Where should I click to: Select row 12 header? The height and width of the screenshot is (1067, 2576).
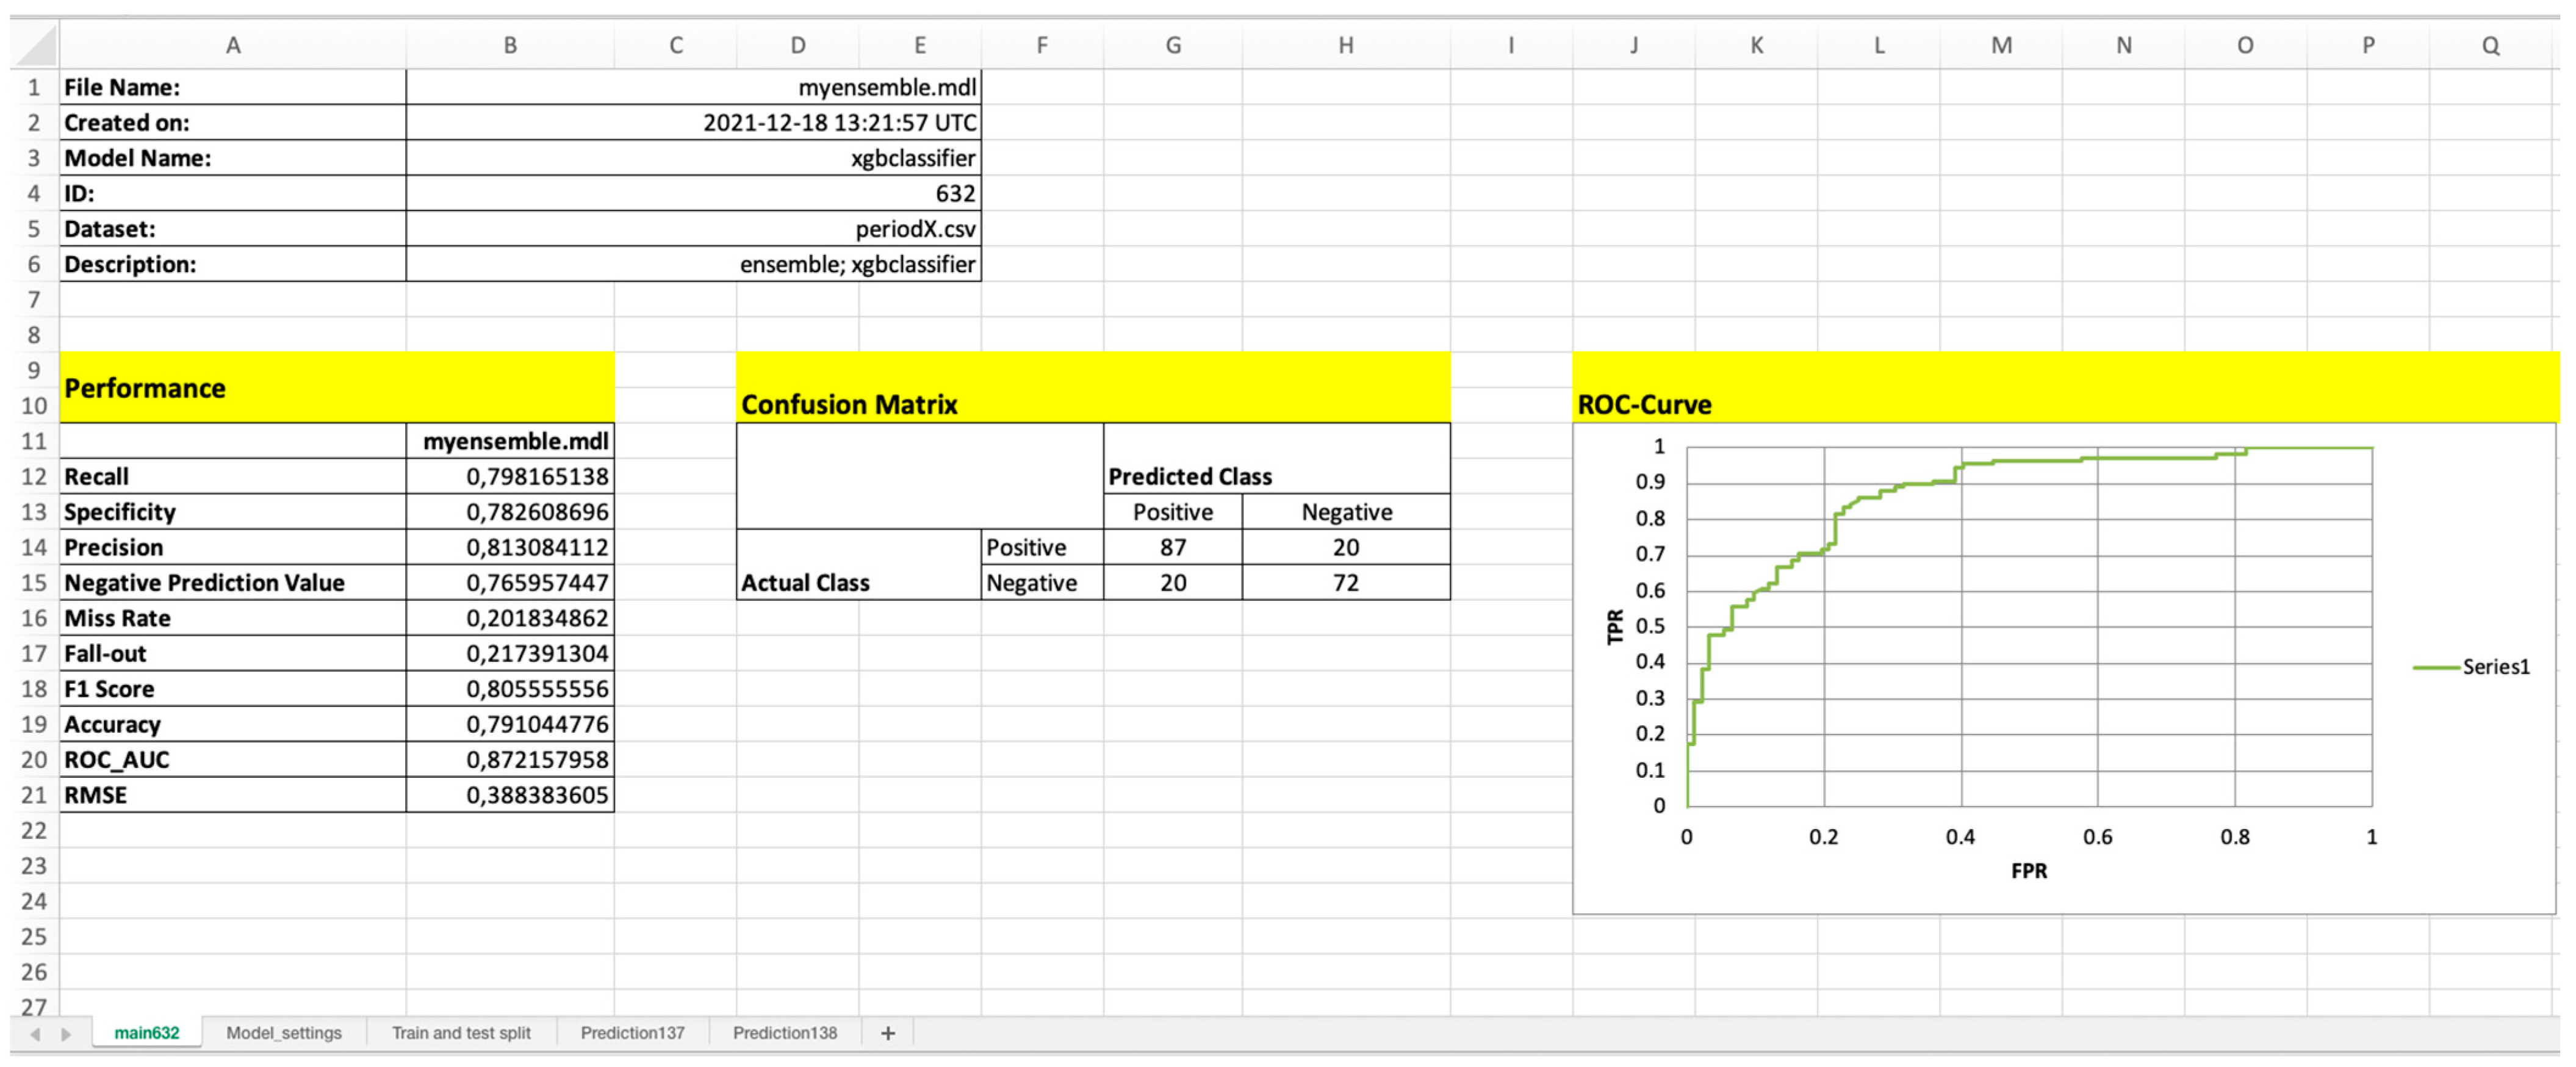[x=34, y=477]
